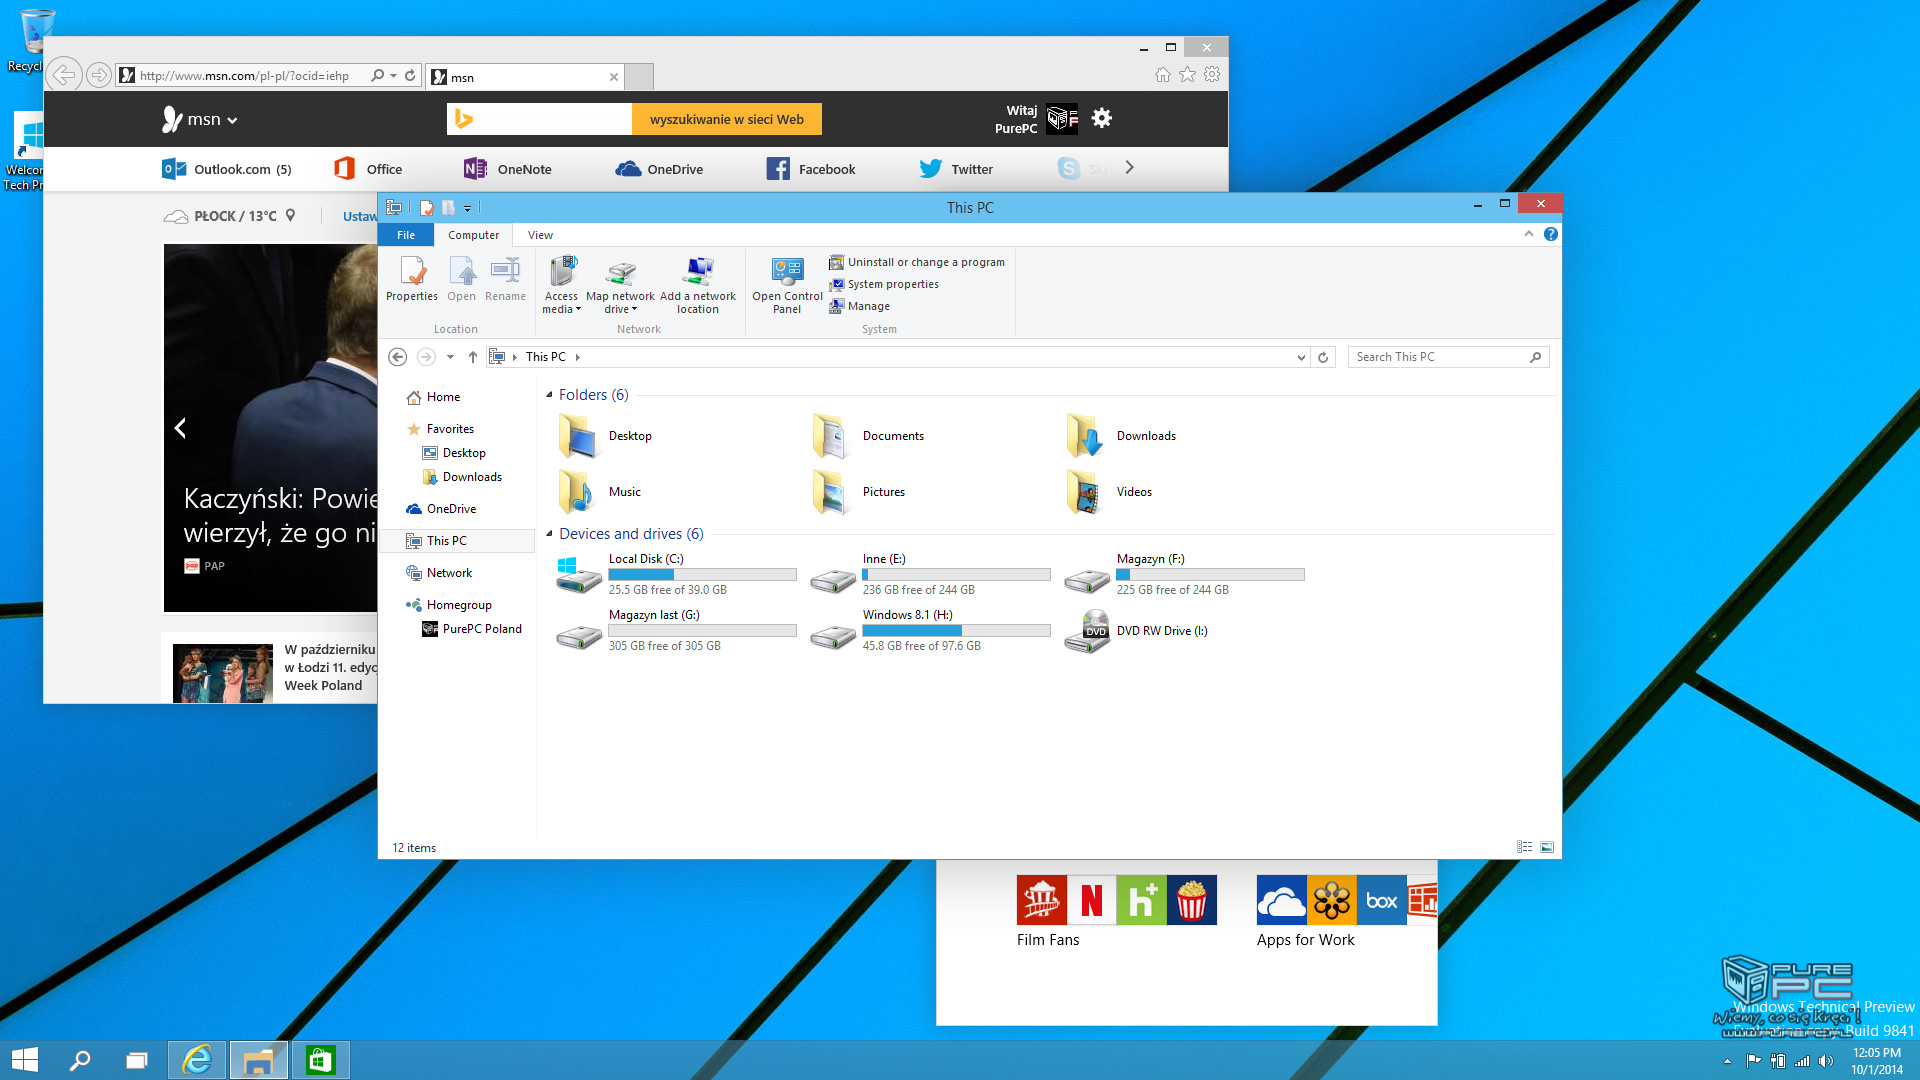The height and width of the screenshot is (1080, 1920).
Task: Select PurePC Poland under Homegroup
Action: pyautogui.click(x=472, y=629)
